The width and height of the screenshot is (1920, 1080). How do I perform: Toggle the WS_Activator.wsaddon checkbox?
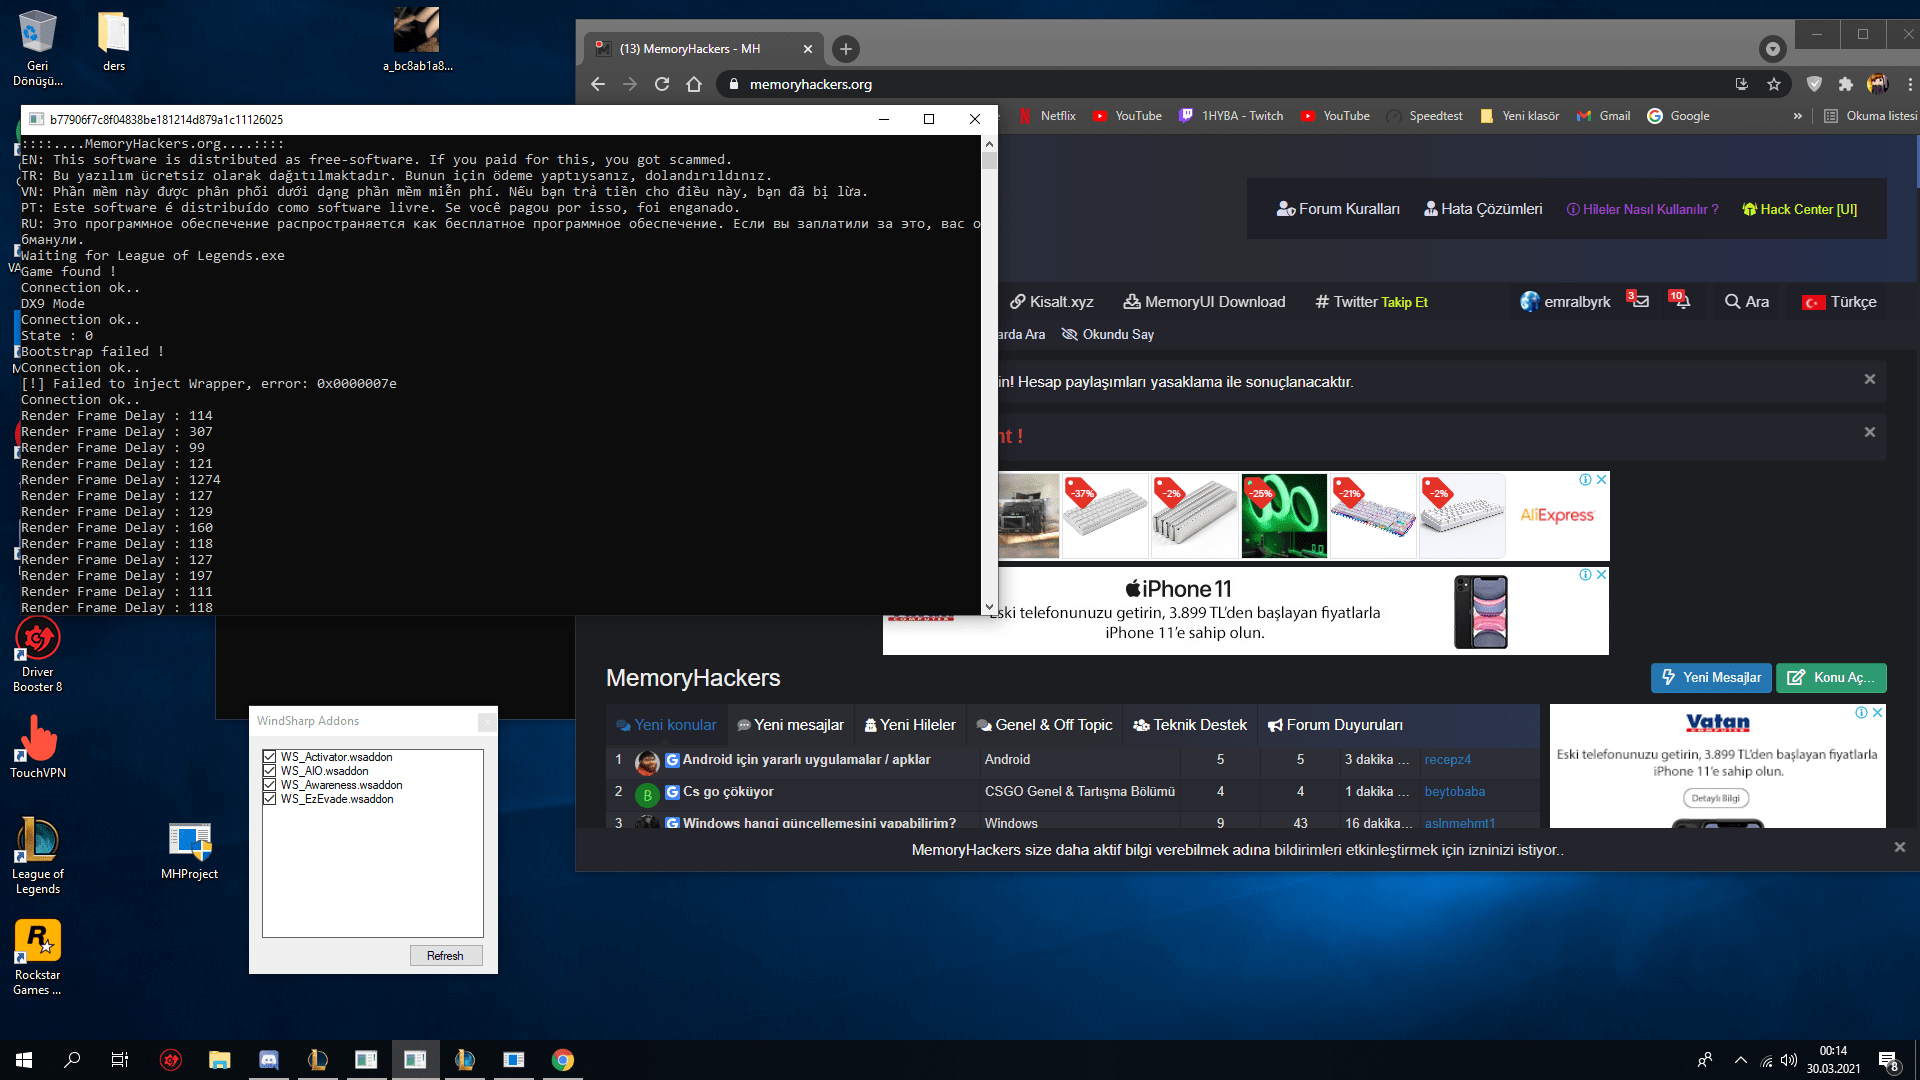pyautogui.click(x=269, y=757)
